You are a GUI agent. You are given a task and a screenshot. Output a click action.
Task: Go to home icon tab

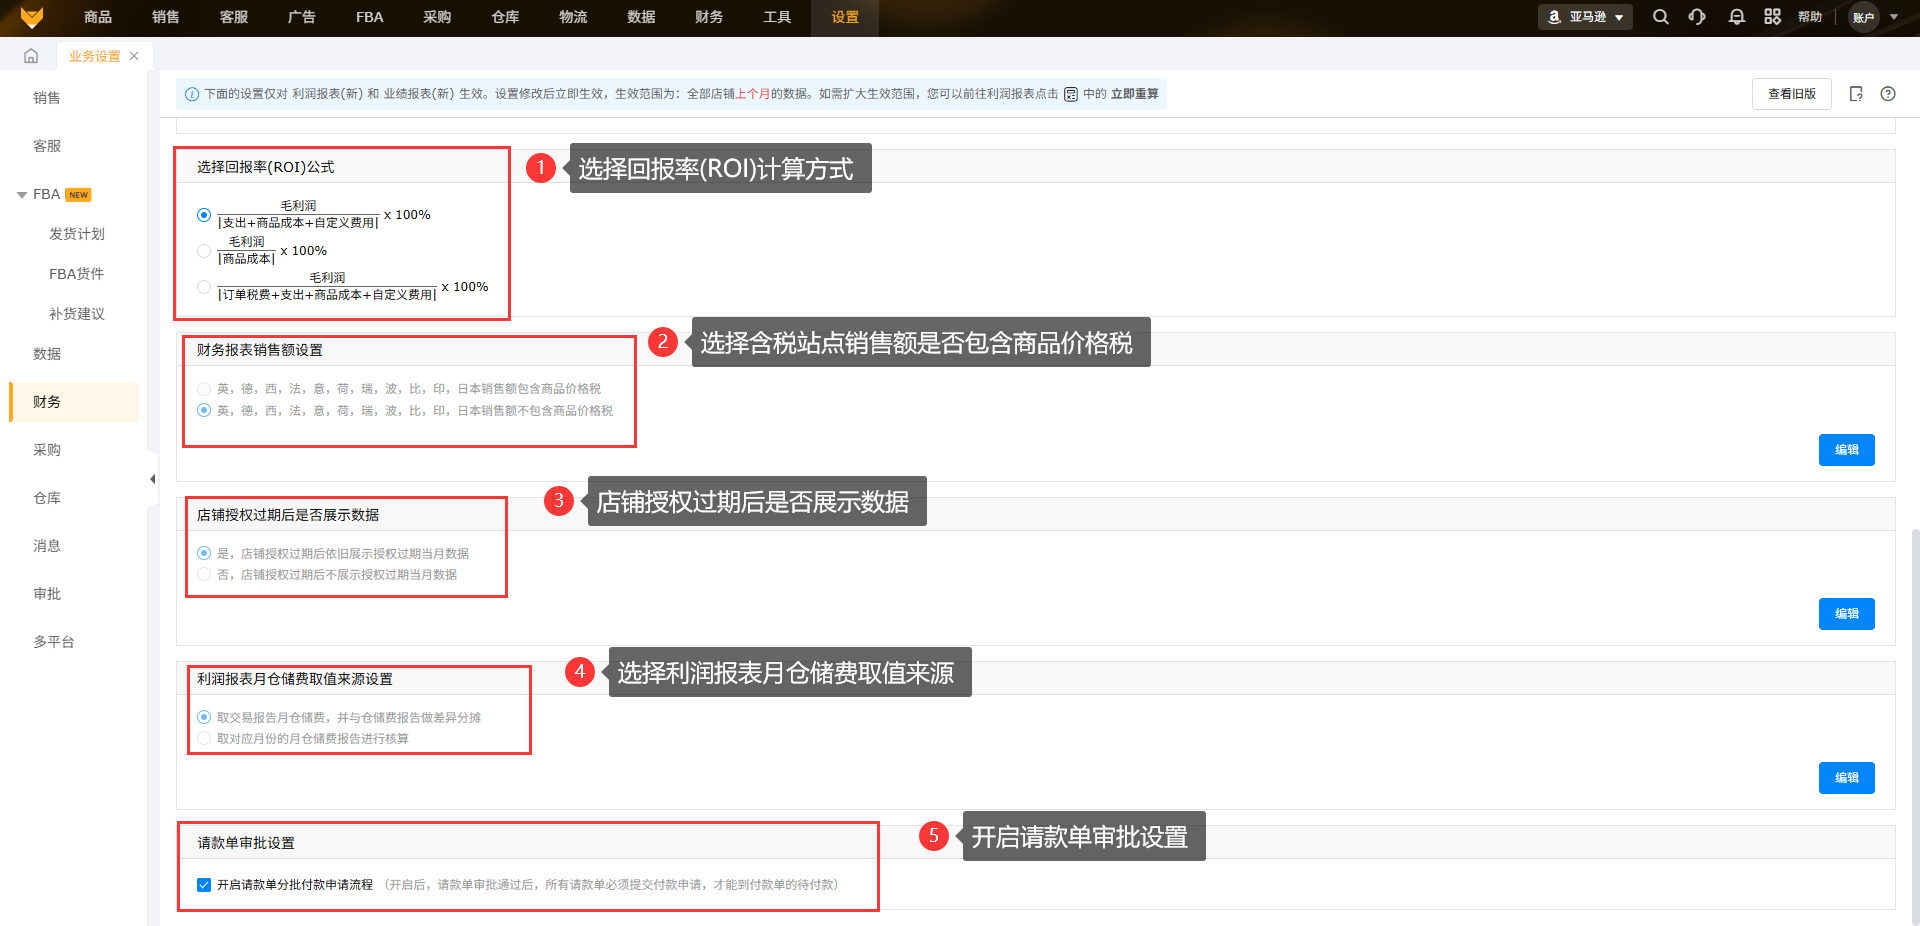point(31,56)
